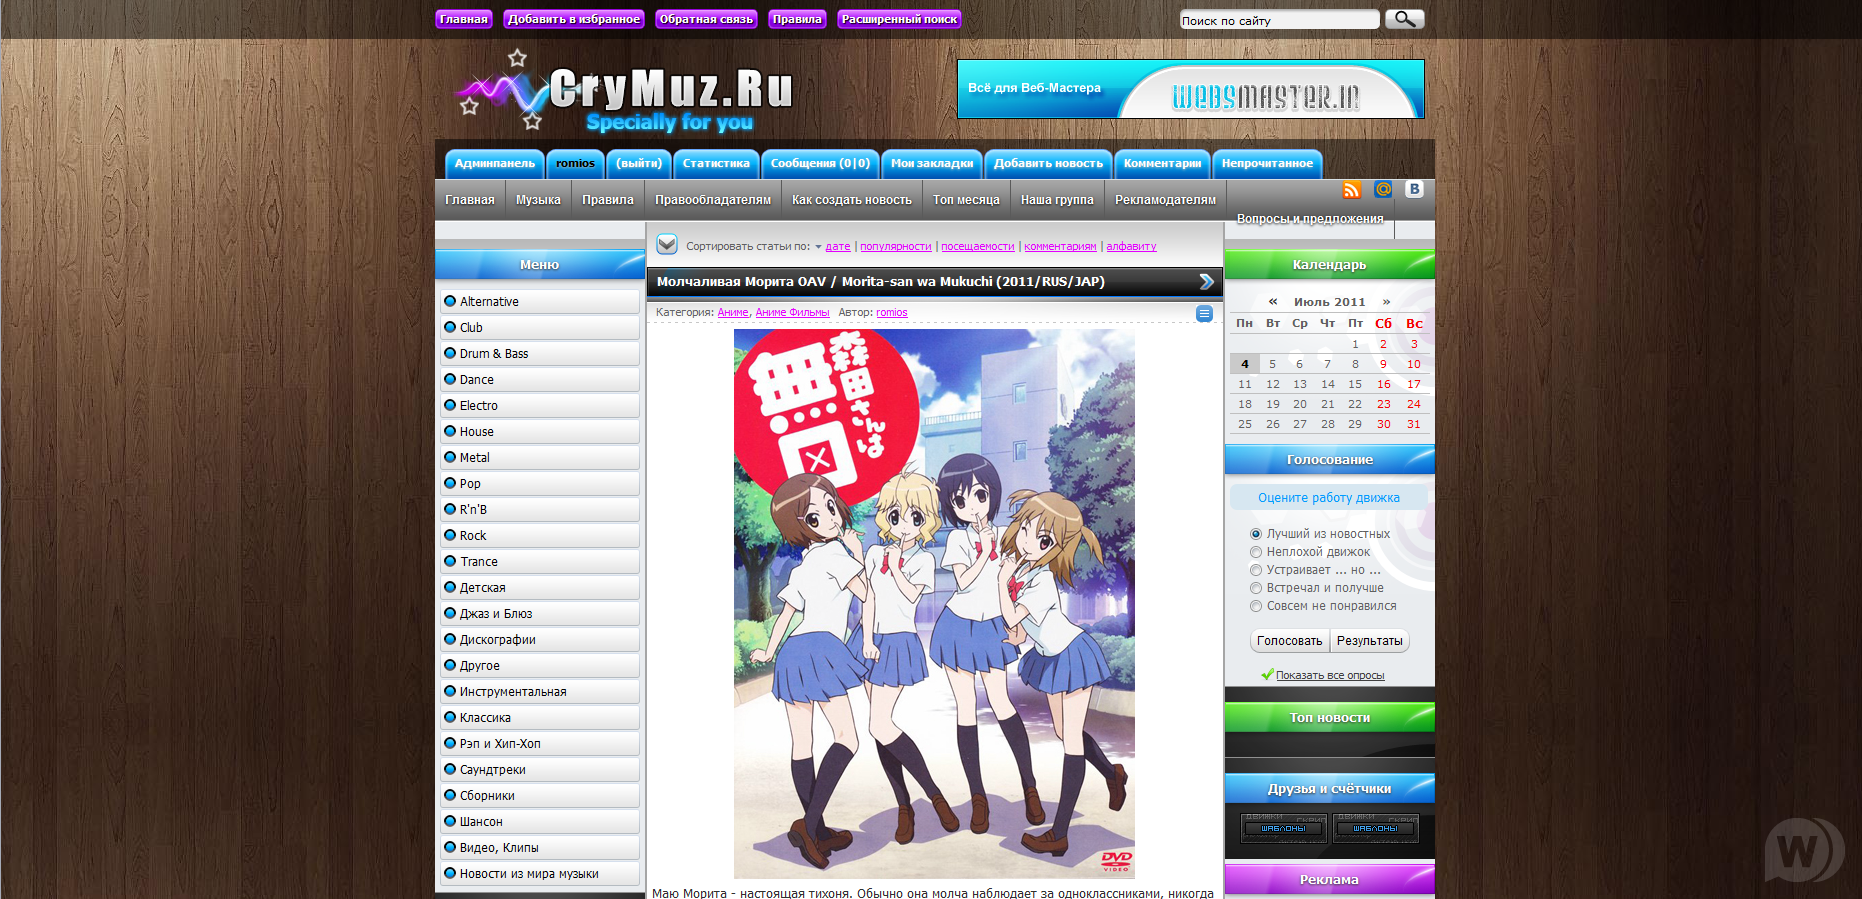Open 'Вопросы и предложения' nav item
Image resolution: width=1862 pixels, height=899 pixels.
[x=1310, y=219]
